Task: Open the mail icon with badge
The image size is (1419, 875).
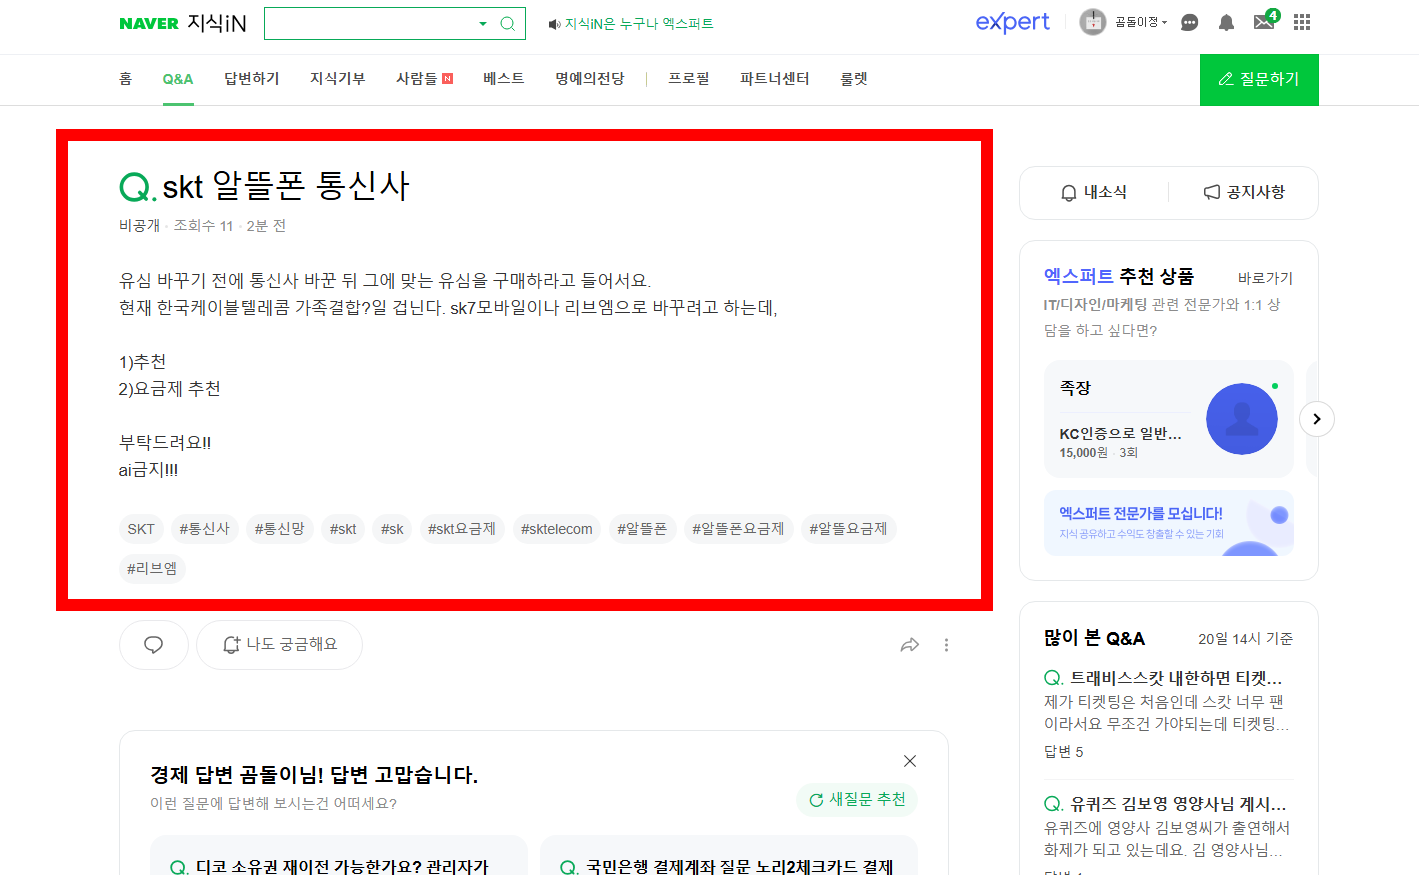Action: coord(1265,20)
